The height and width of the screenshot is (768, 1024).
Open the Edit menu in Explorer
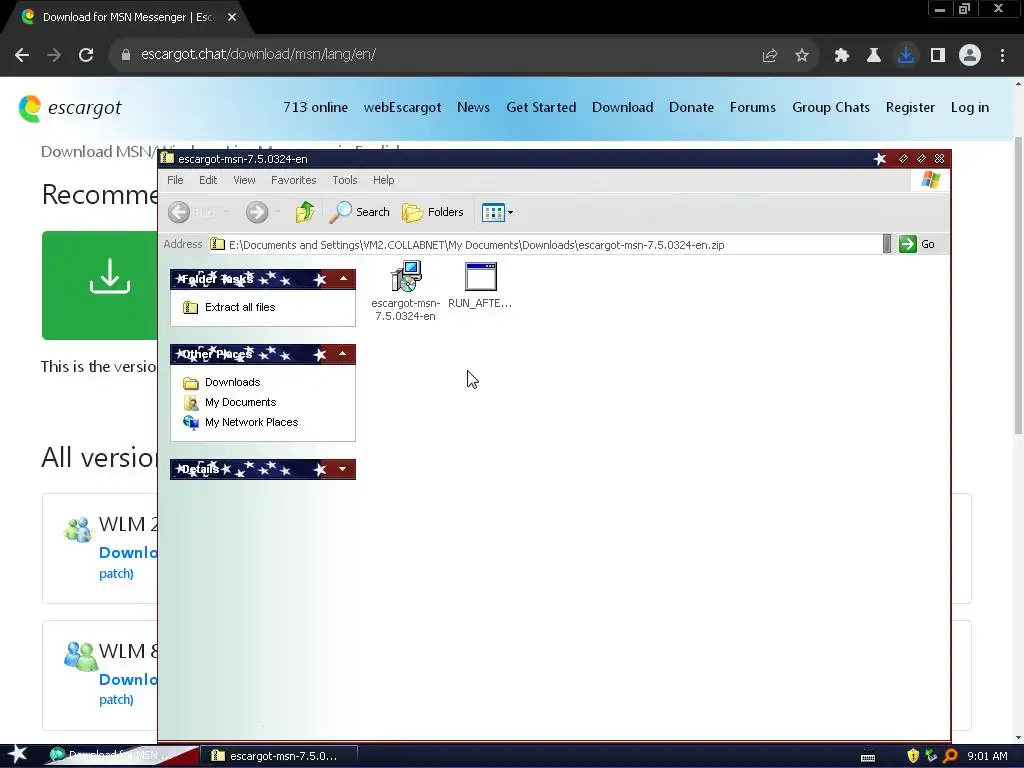point(208,180)
